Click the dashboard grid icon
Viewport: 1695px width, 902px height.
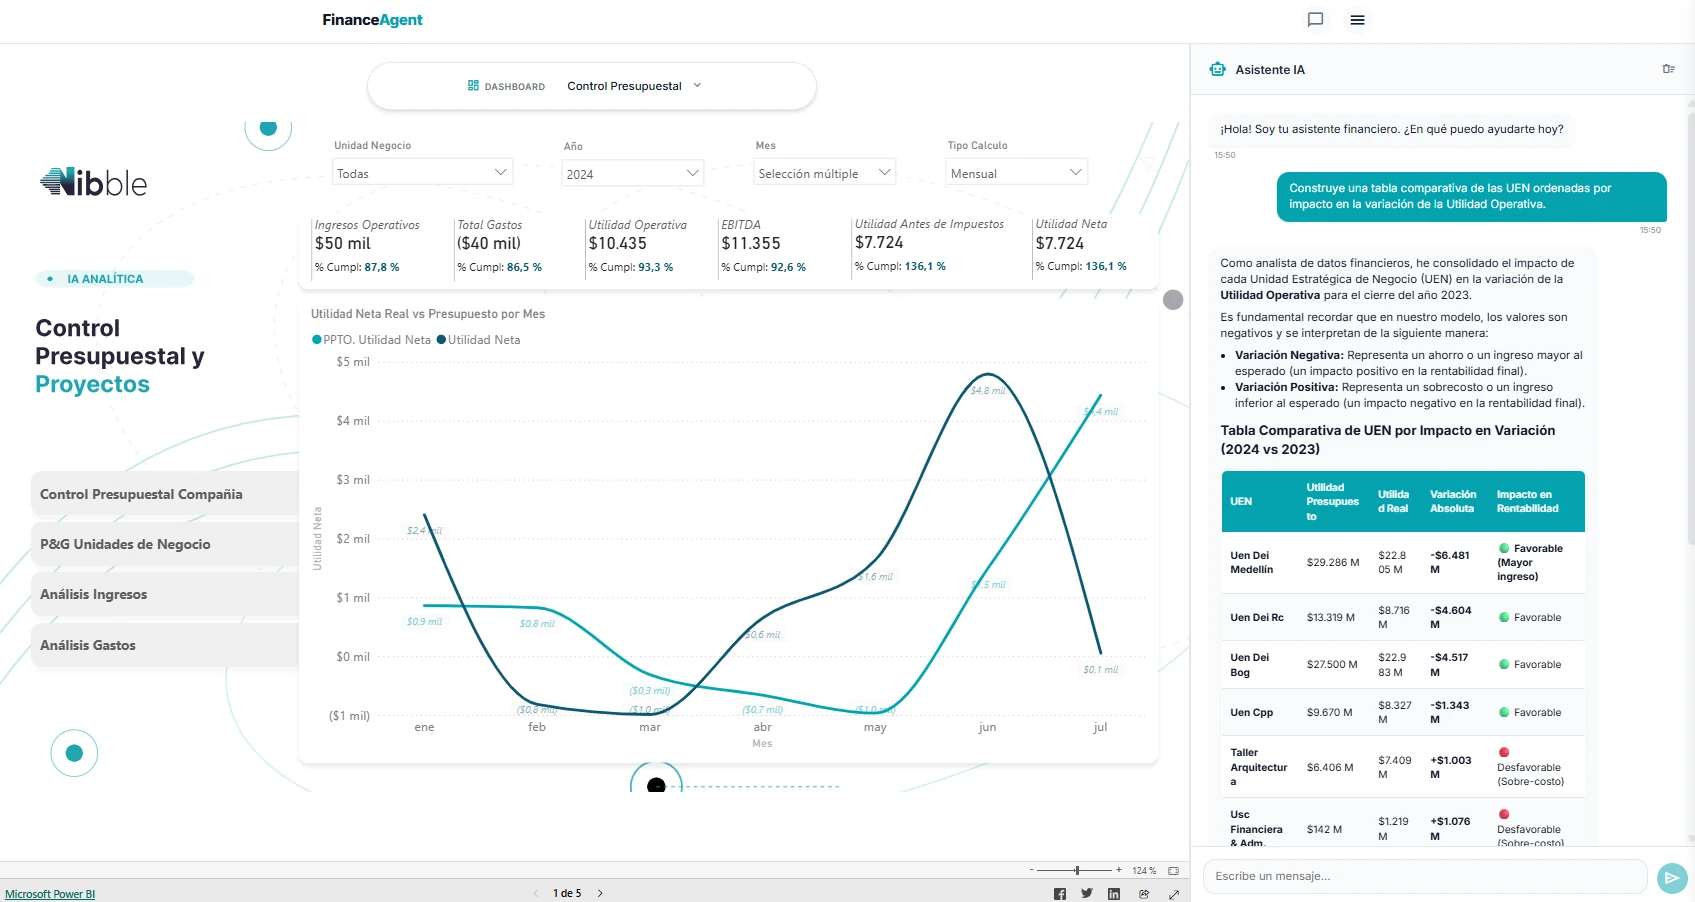473,86
